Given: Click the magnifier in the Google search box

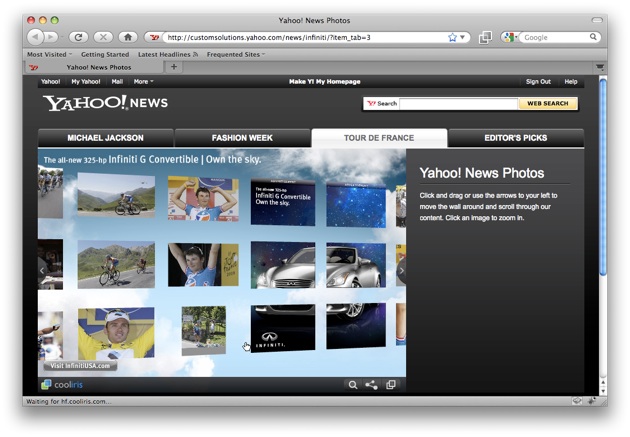Looking at the screenshot, I should 593,37.
